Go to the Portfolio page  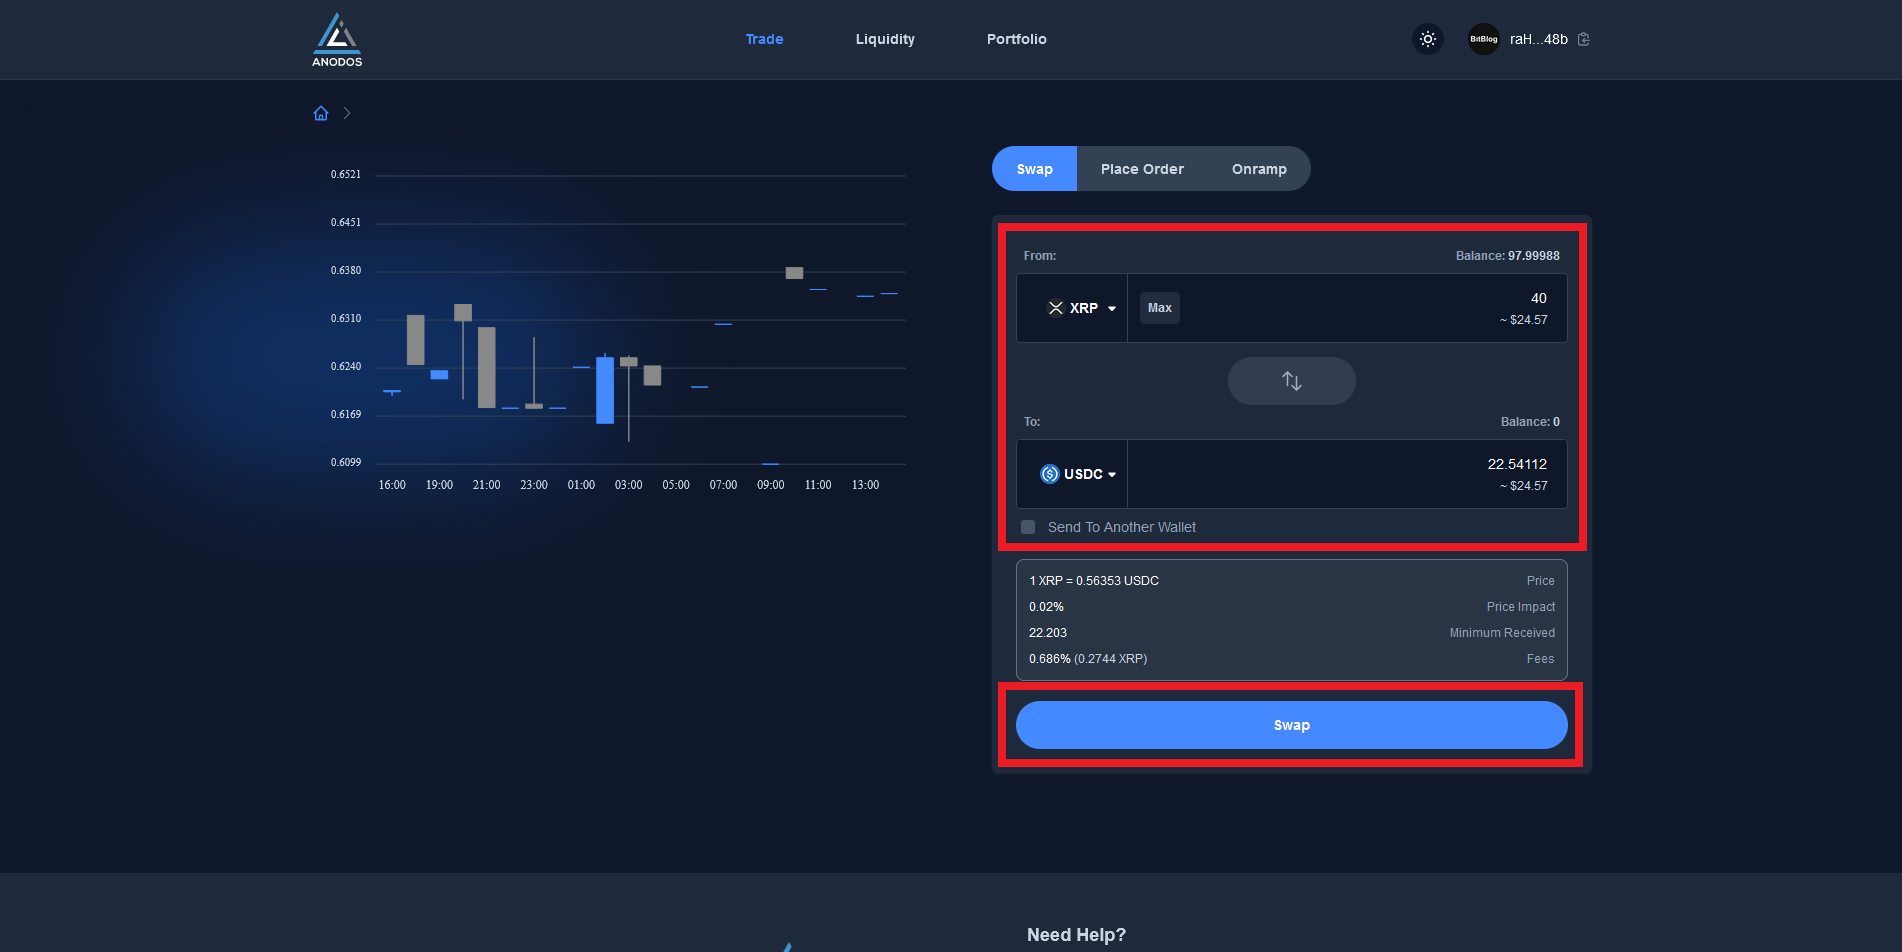click(x=1016, y=39)
